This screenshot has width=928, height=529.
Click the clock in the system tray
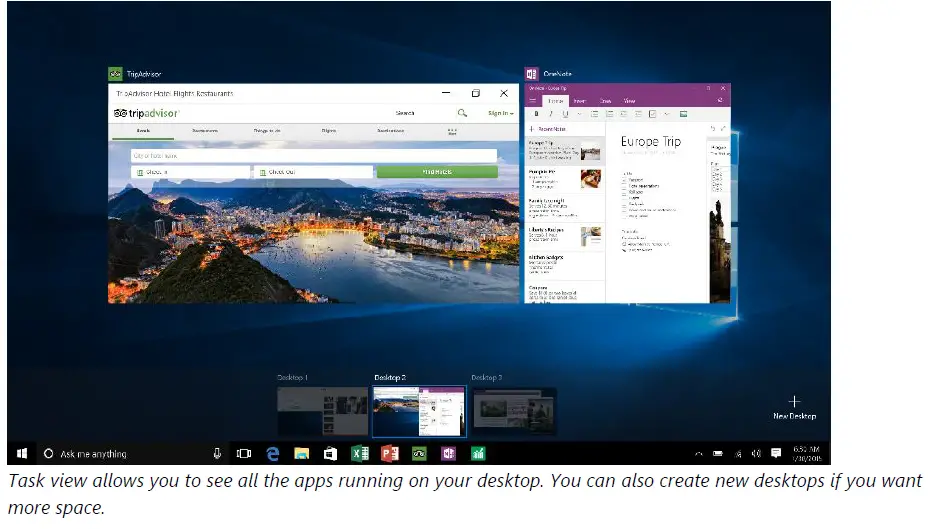806,454
